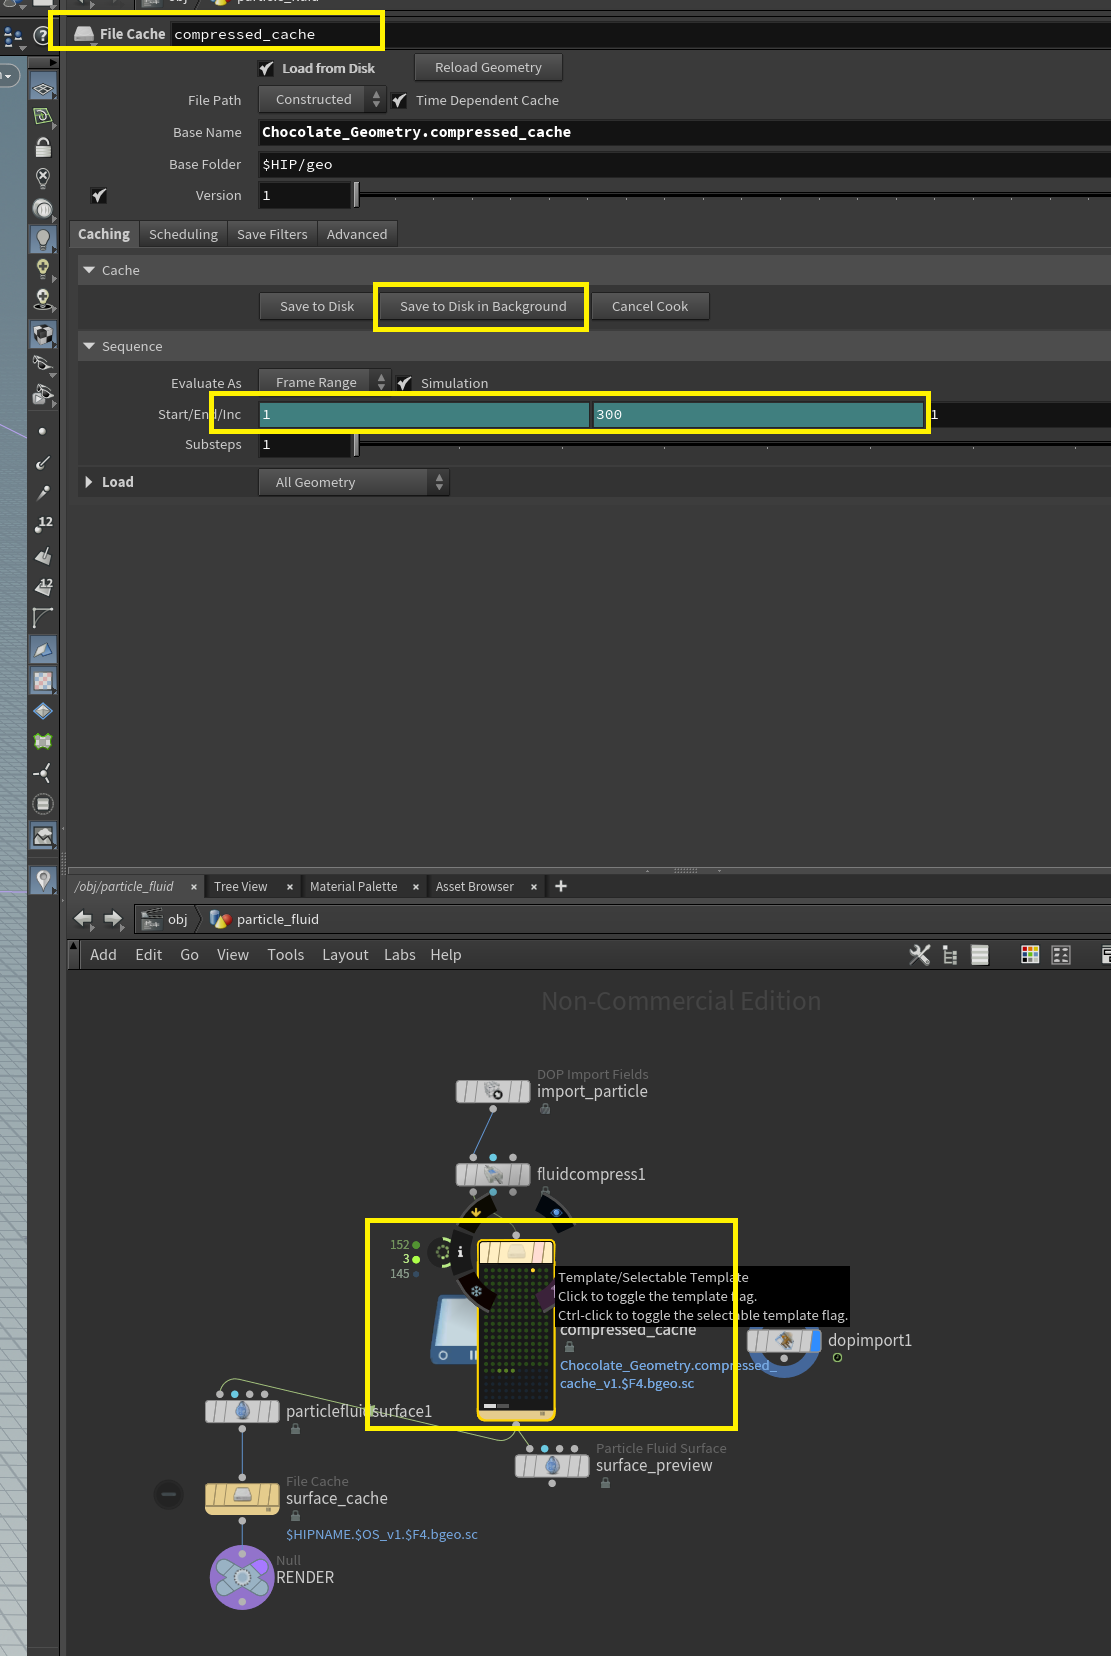Click the RENDER null node icon
This screenshot has height=1656, width=1111.
point(242,1577)
